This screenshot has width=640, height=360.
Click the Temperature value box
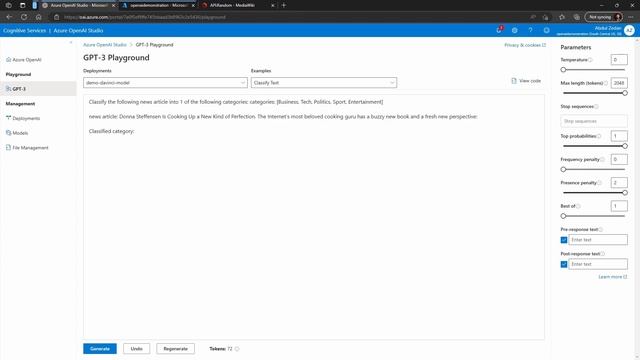point(619,60)
